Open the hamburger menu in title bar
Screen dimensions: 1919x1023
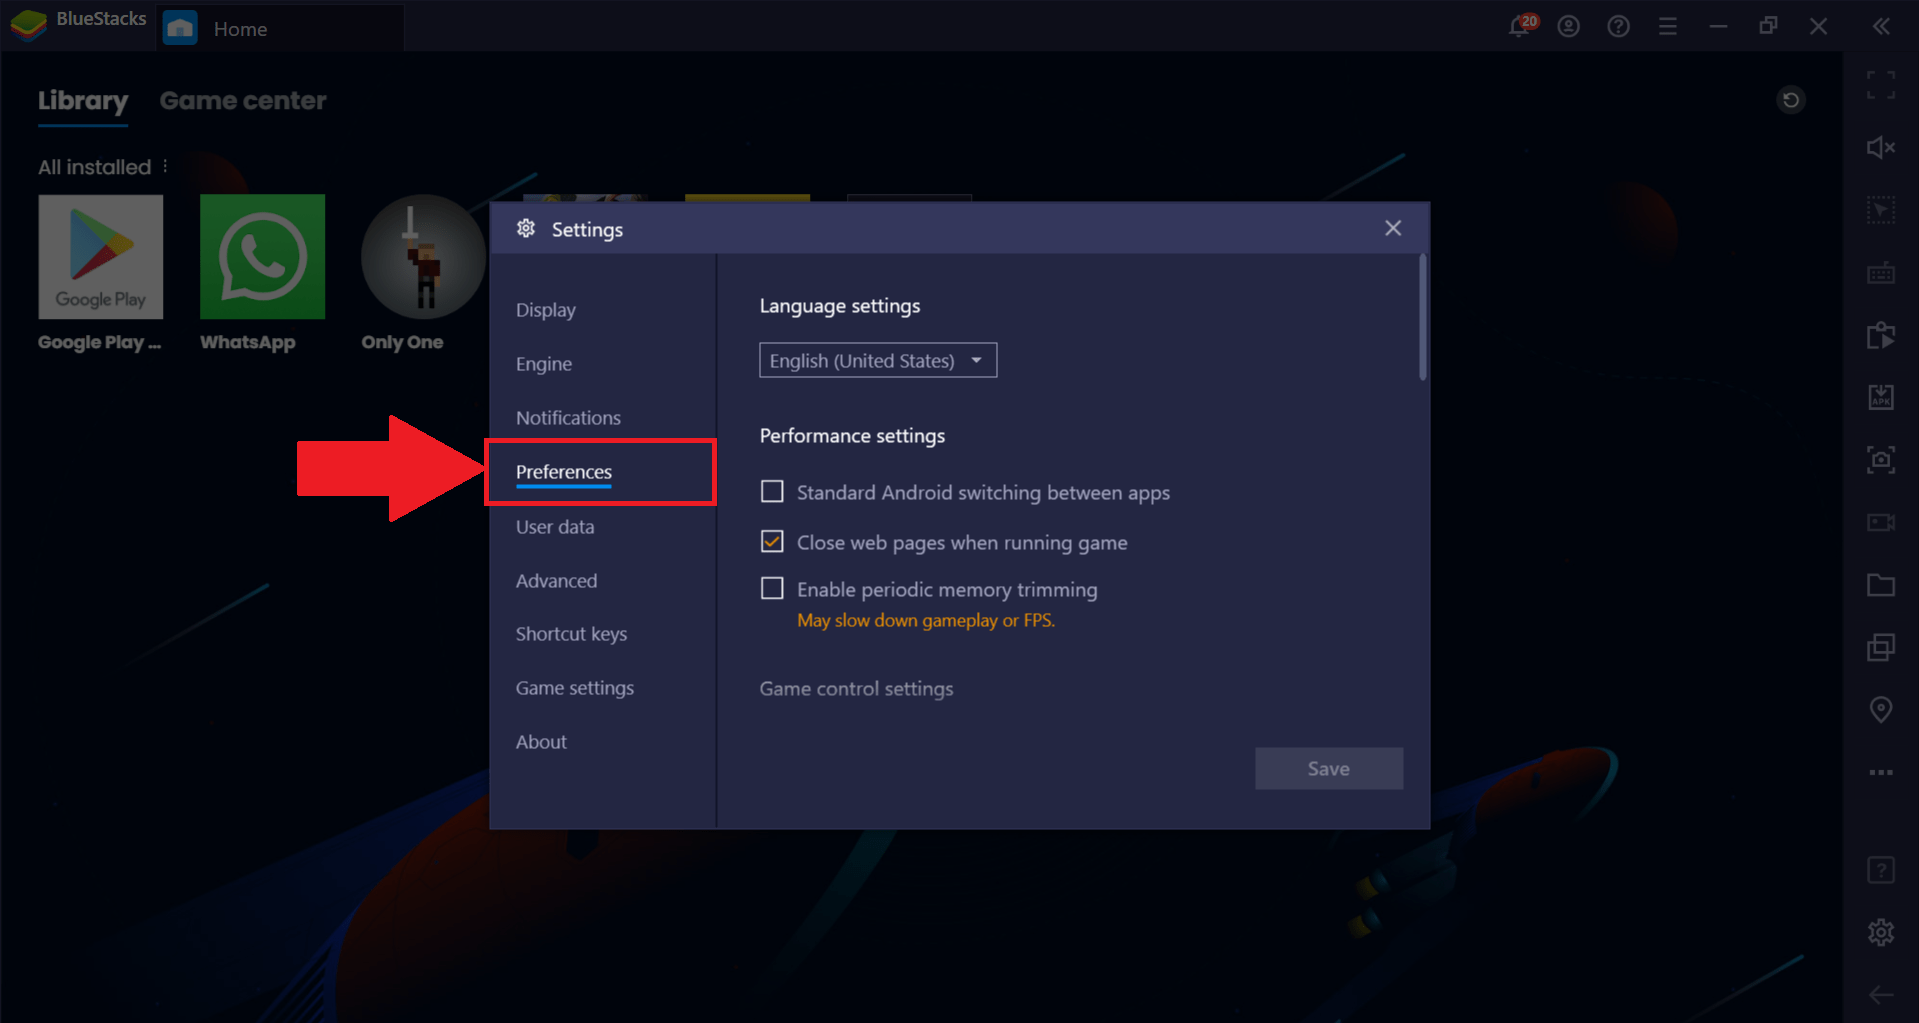click(1667, 27)
